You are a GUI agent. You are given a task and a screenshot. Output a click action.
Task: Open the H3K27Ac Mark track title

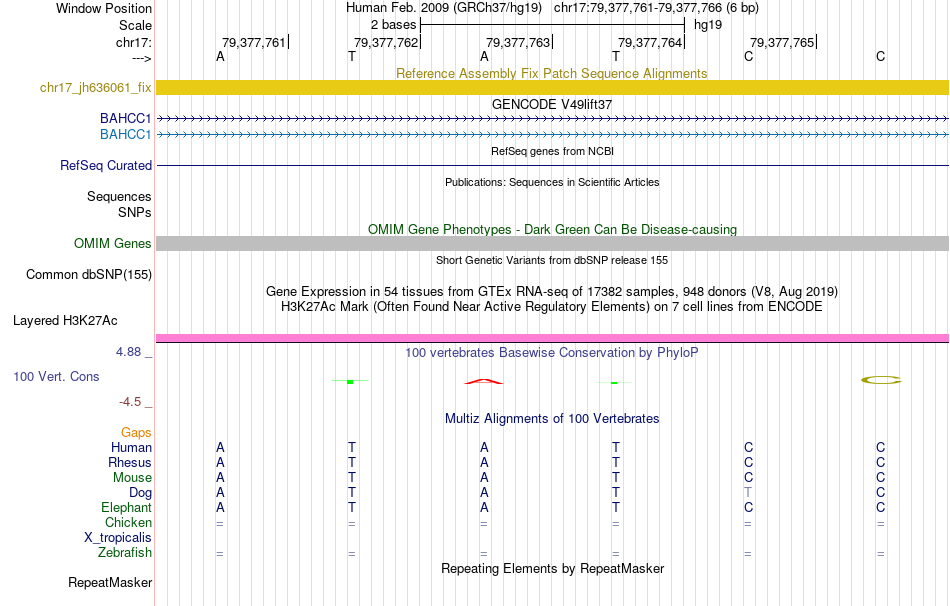(552, 307)
